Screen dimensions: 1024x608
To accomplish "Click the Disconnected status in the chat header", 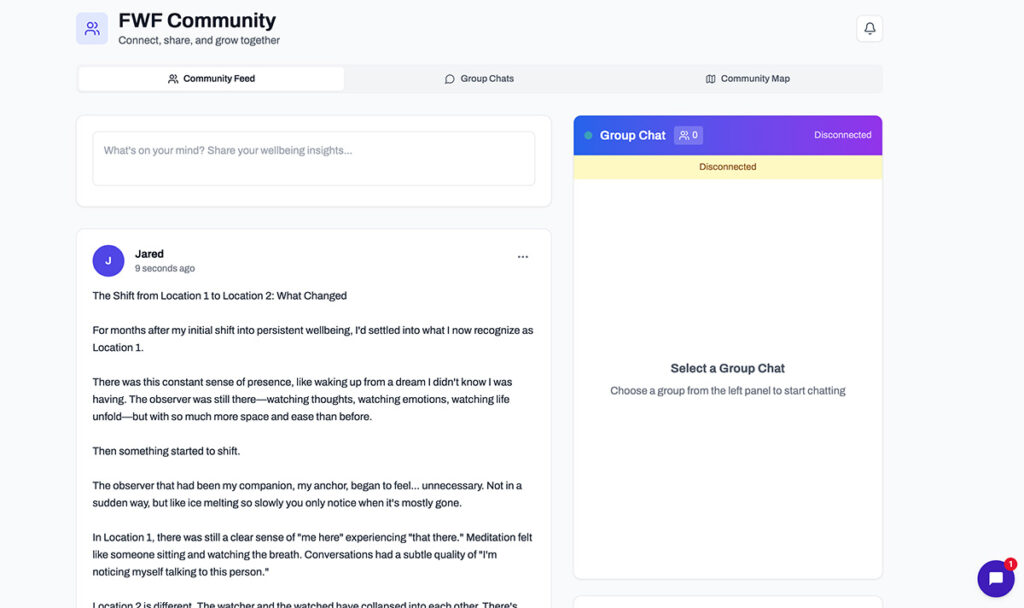I will (x=842, y=135).
